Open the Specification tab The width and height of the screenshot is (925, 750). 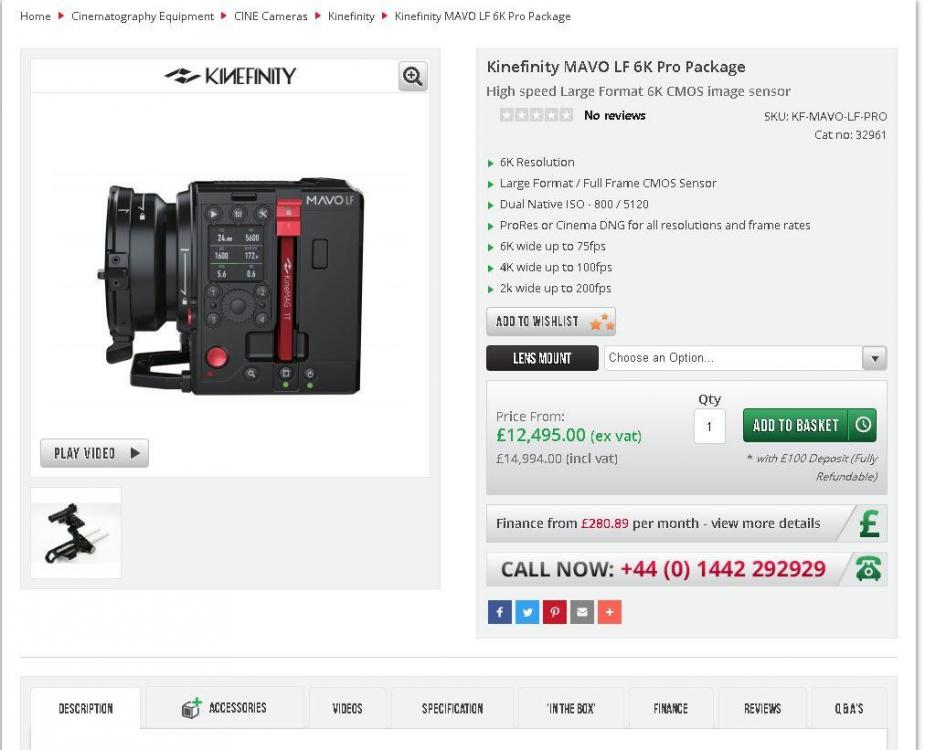coord(452,708)
